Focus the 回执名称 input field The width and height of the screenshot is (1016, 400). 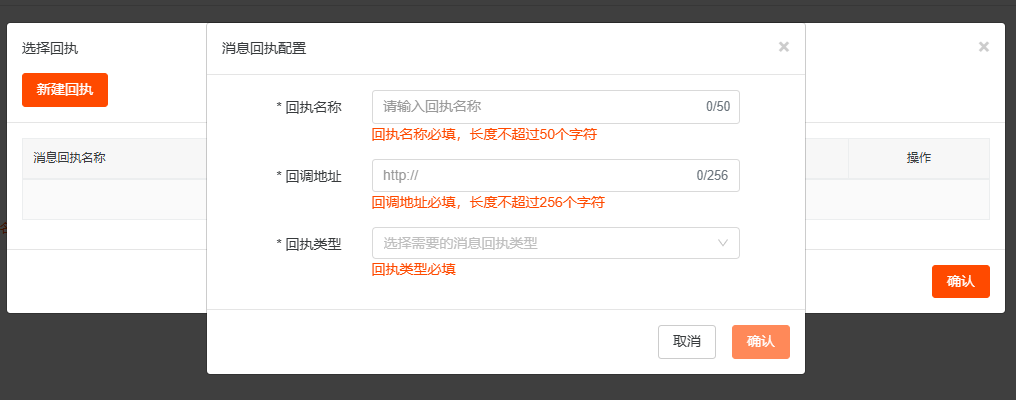pos(535,107)
